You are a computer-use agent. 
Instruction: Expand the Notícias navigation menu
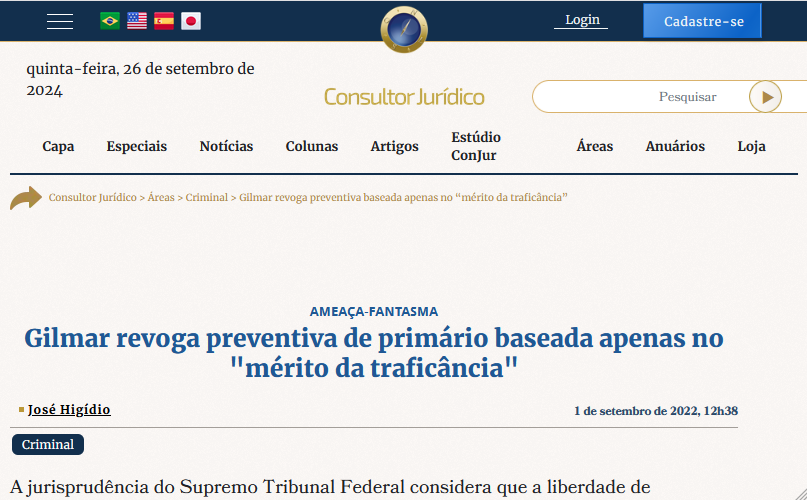coord(226,146)
